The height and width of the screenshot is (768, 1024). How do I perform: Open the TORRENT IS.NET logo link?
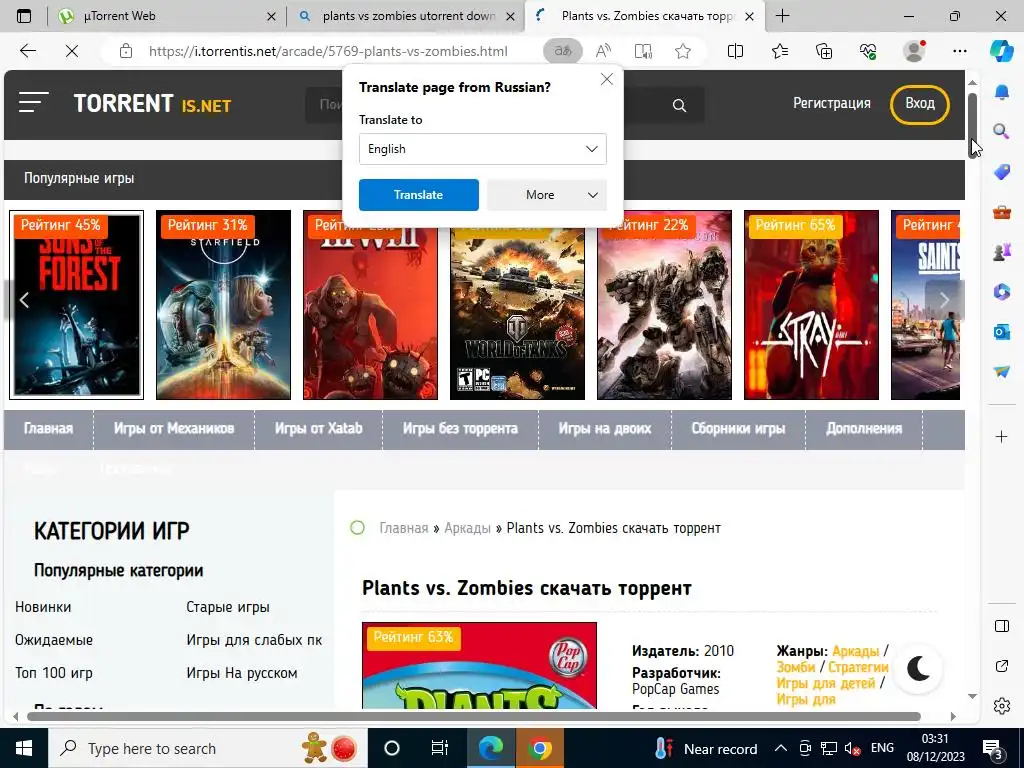[x=152, y=103]
